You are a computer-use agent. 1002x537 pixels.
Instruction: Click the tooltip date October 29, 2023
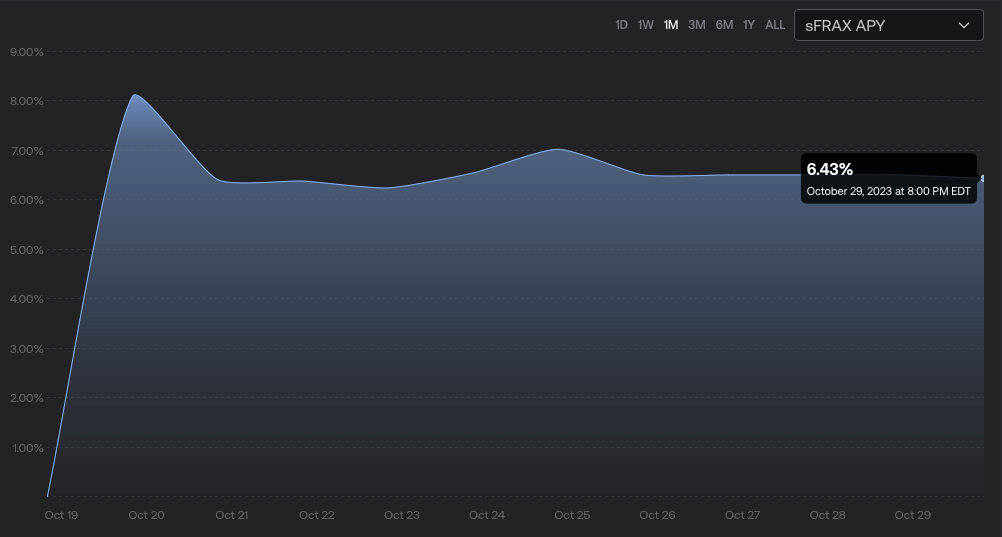coord(888,191)
